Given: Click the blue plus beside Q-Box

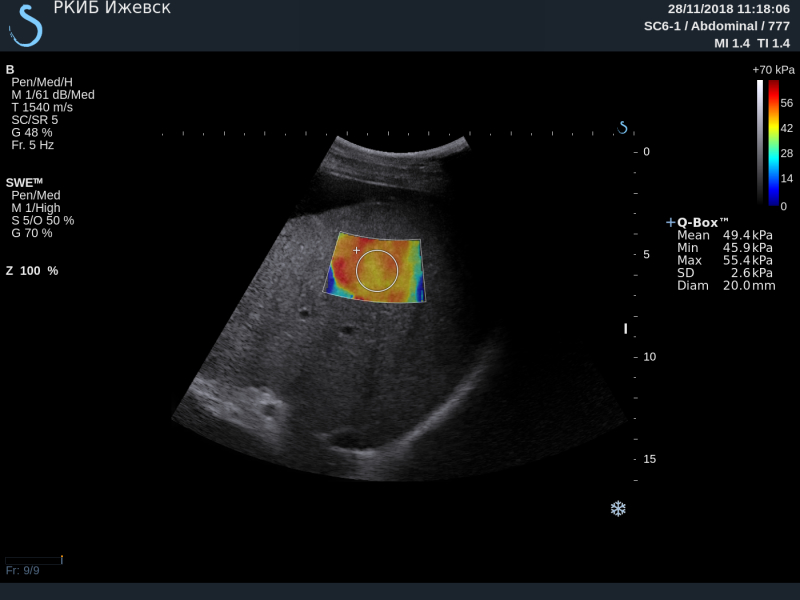Looking at the screenshot, I should 670,222.
